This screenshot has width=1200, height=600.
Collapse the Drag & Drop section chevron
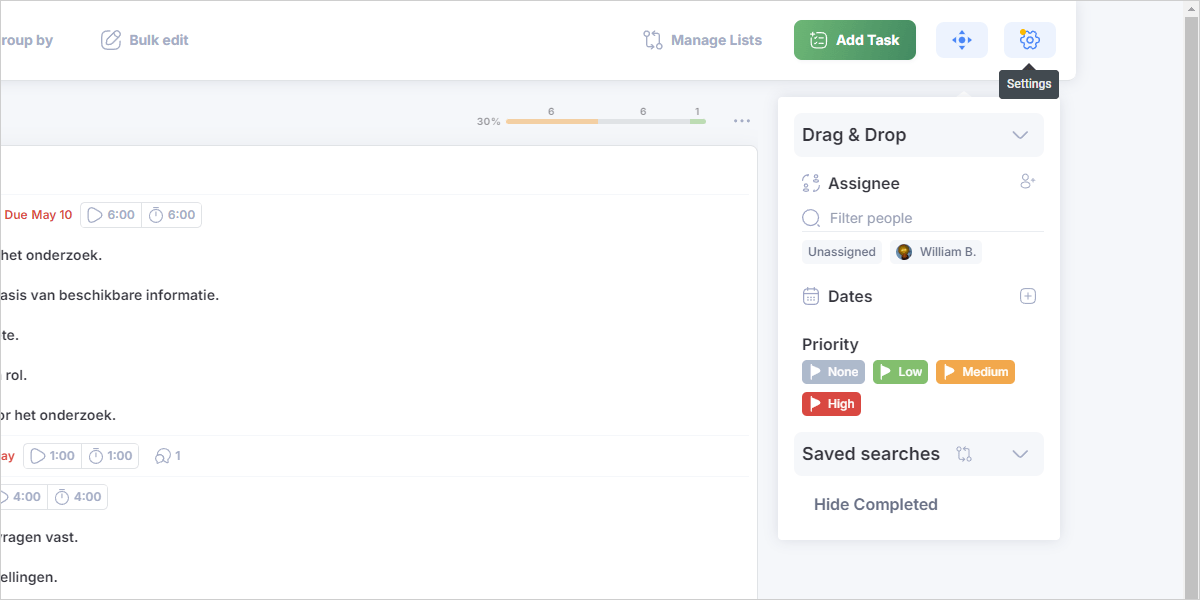[x=1020, y=135]
